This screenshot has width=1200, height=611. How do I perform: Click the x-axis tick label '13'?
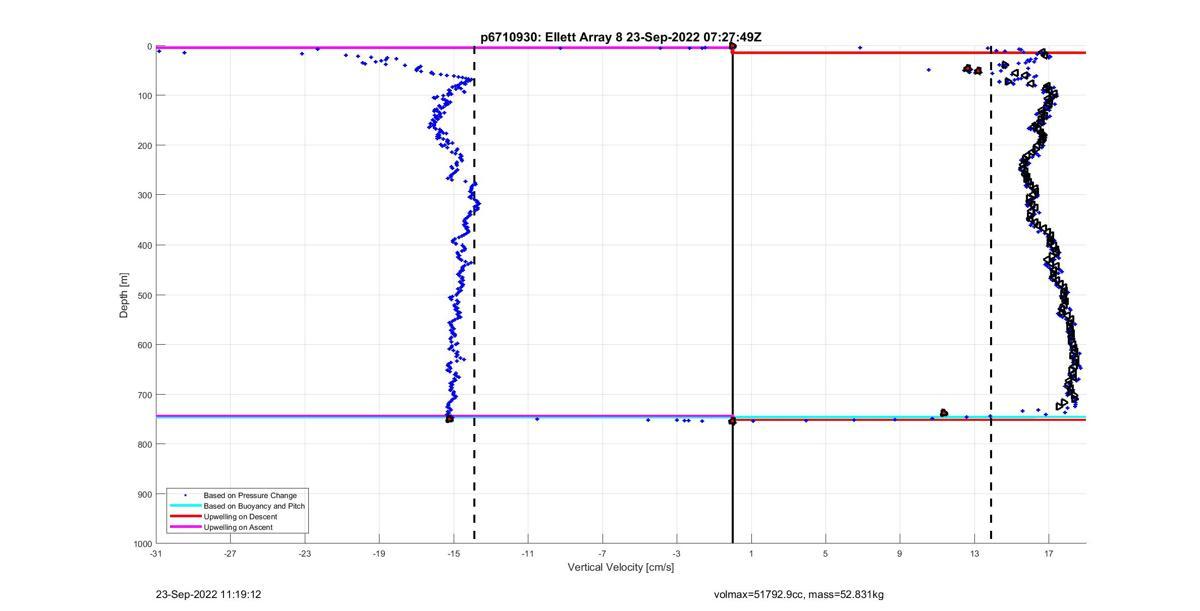click(974, 553)
